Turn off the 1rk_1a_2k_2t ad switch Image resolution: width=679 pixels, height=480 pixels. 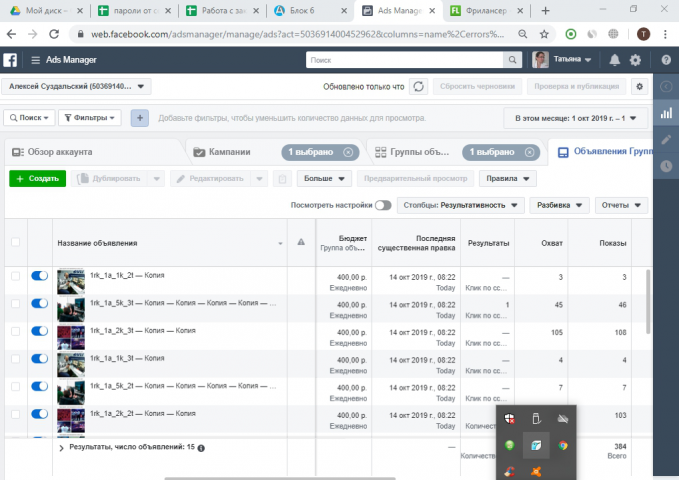pyautogui.click(x=39, y=414)
